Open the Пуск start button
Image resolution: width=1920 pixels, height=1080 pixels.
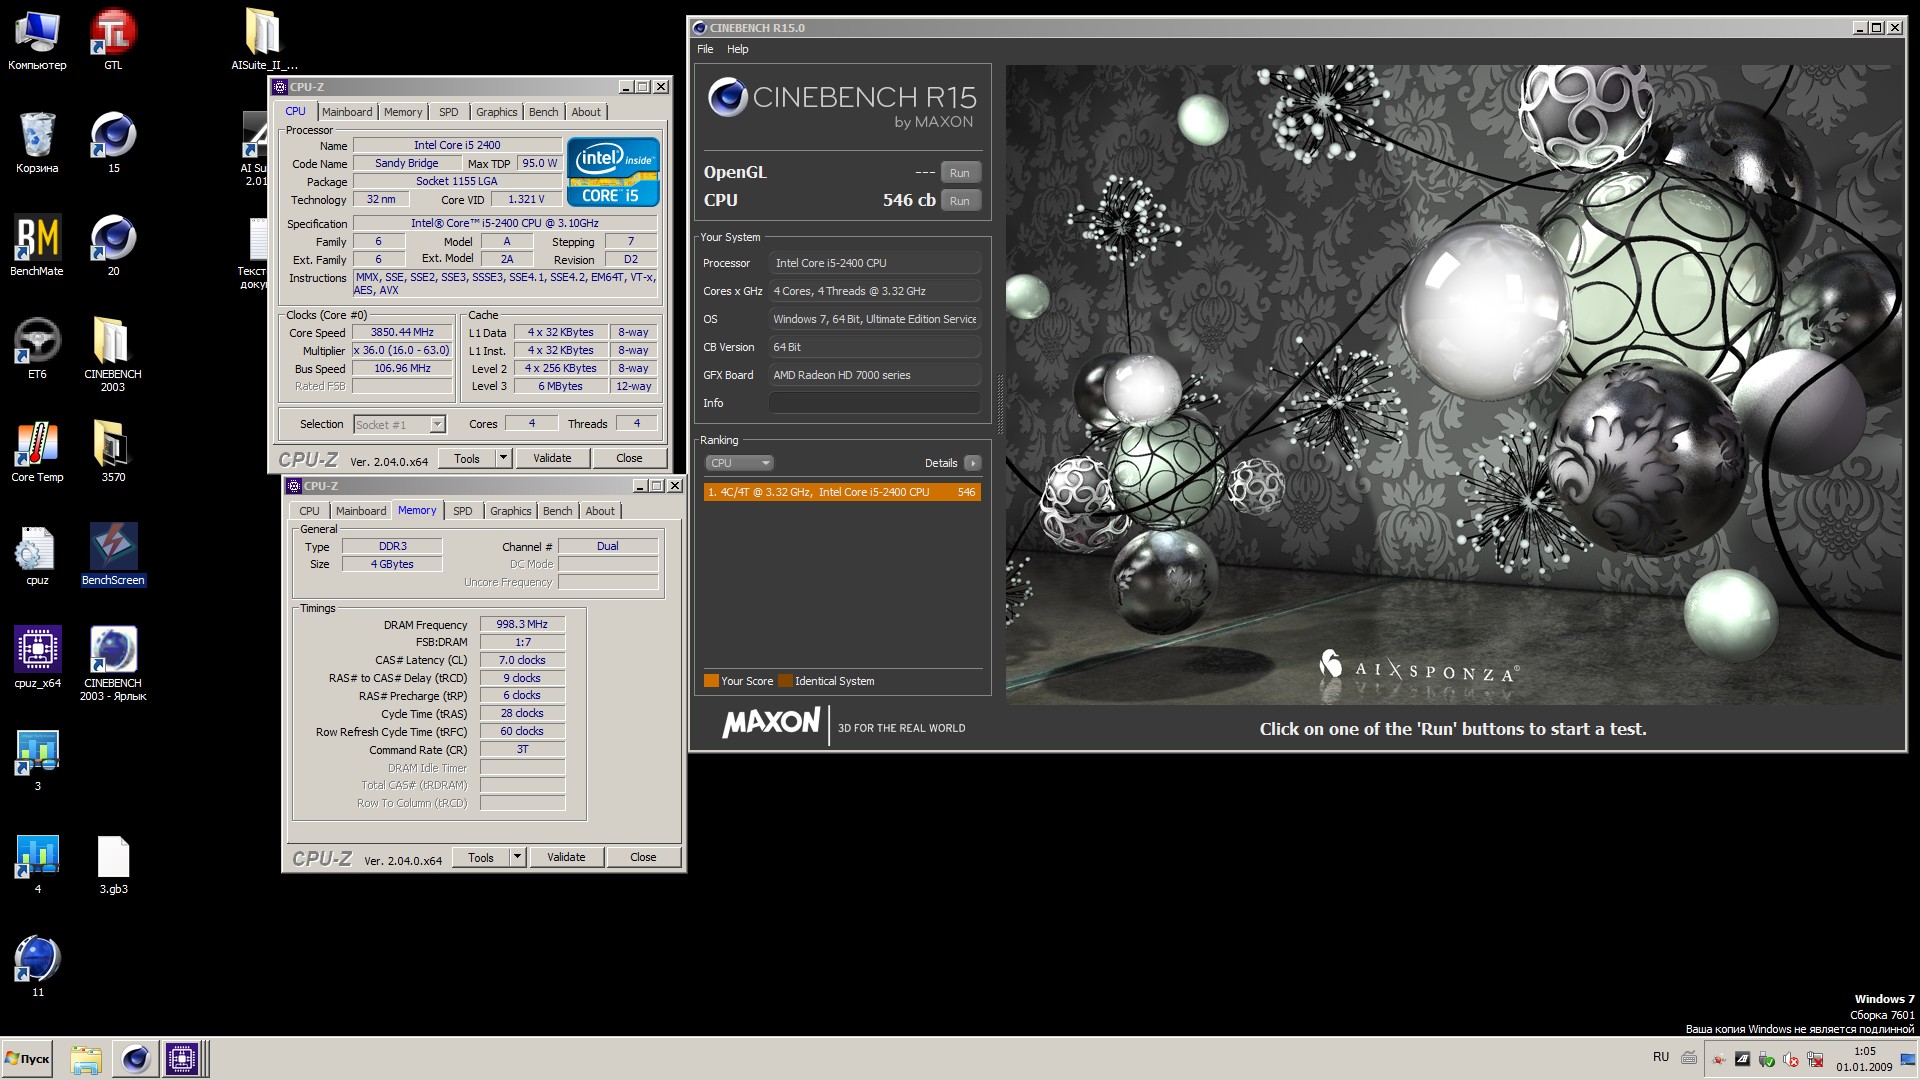(x=27, y=1059)
